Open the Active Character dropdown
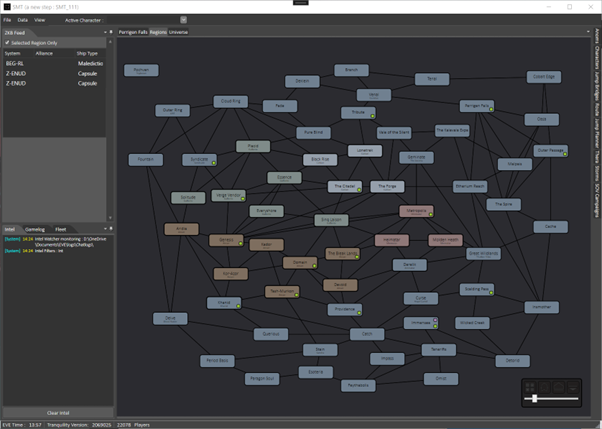The width and height of the screenshot is (602, 429). [x=184, y=19]
